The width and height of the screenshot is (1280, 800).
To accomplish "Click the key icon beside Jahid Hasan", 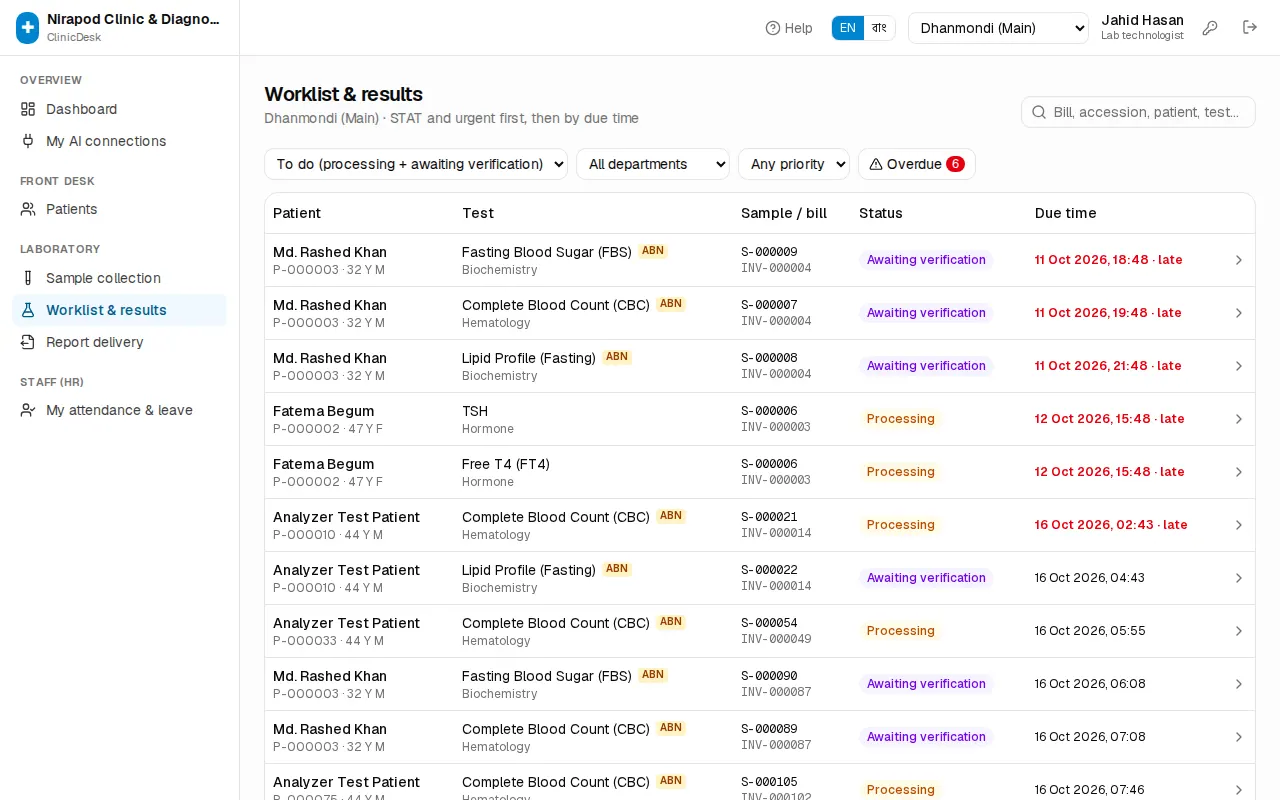I will (x=1210, y=28).
